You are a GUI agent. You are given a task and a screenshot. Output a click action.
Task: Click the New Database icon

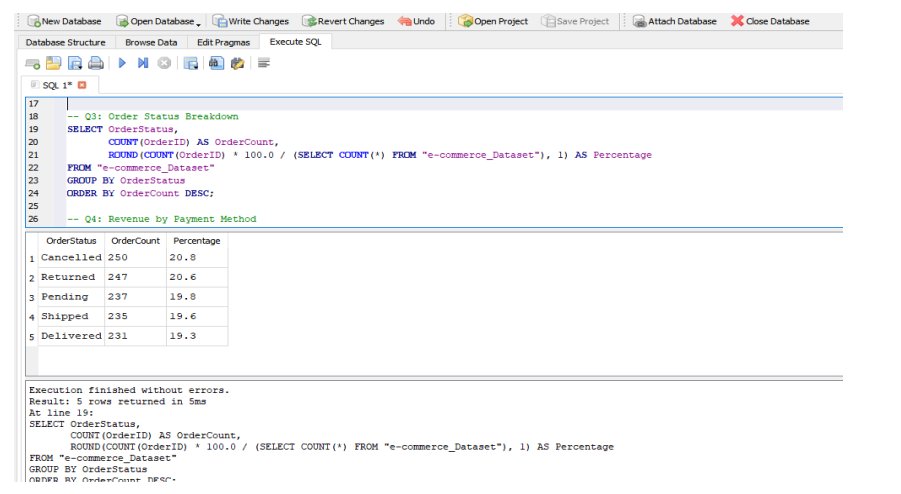[34, 21]
